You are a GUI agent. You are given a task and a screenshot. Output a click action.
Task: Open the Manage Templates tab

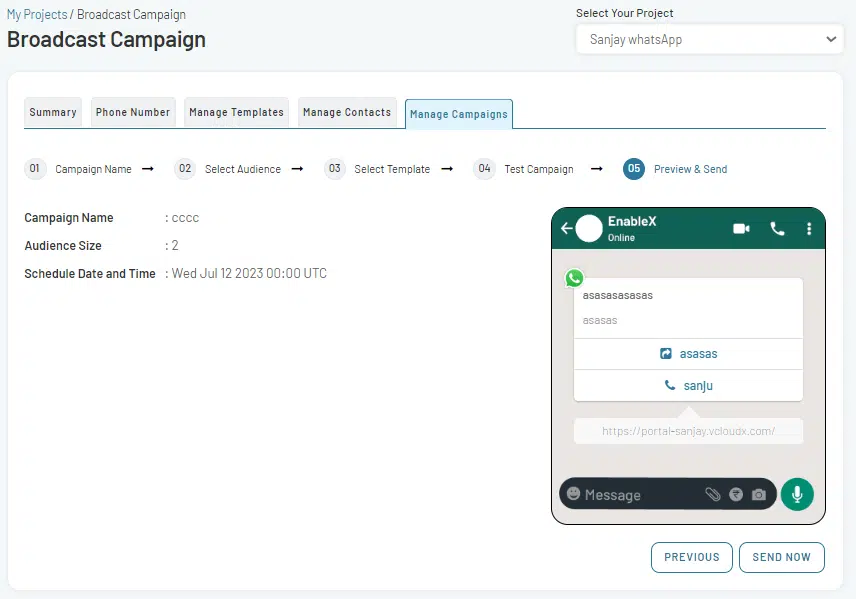click(236, 112)
